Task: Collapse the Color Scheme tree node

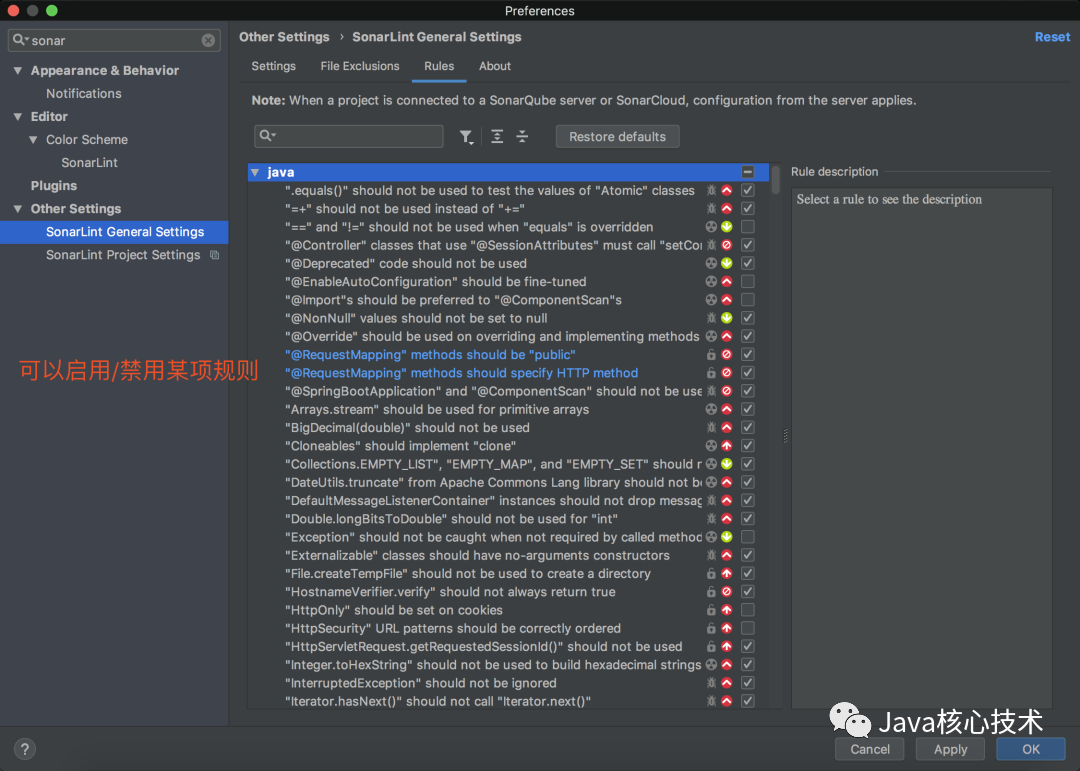Action: coord(33,140)
